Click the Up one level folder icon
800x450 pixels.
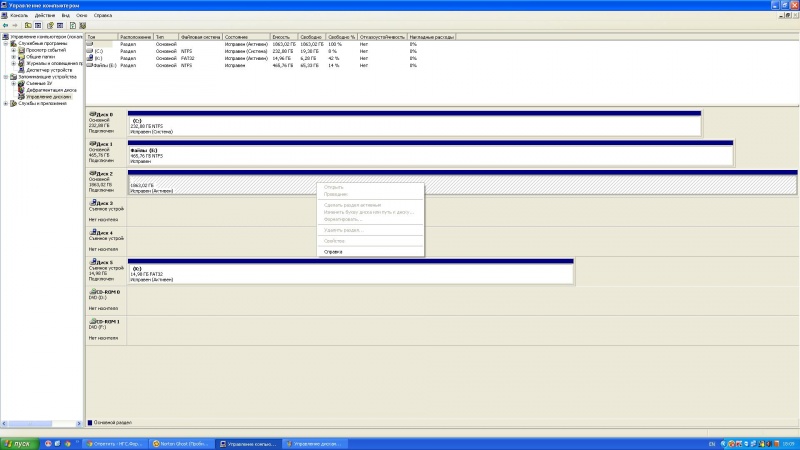point(28,26)
